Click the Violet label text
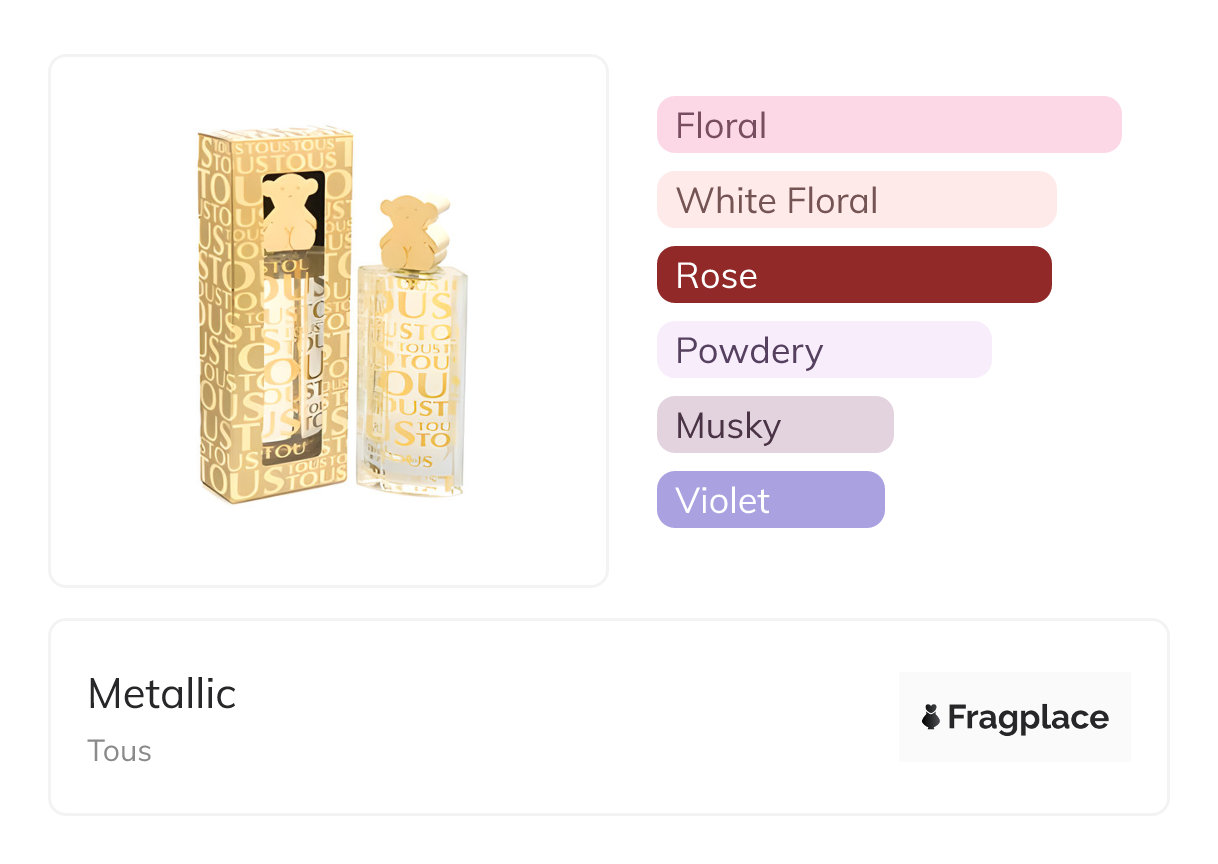This screenshot has width=1218, height=864. 722,501
